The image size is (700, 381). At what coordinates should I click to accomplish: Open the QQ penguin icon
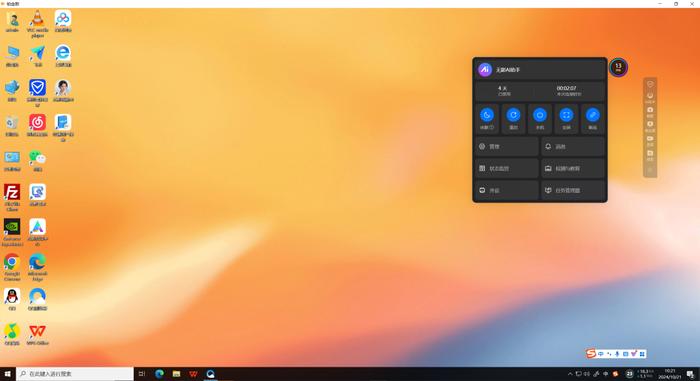(x=12, y=299)
